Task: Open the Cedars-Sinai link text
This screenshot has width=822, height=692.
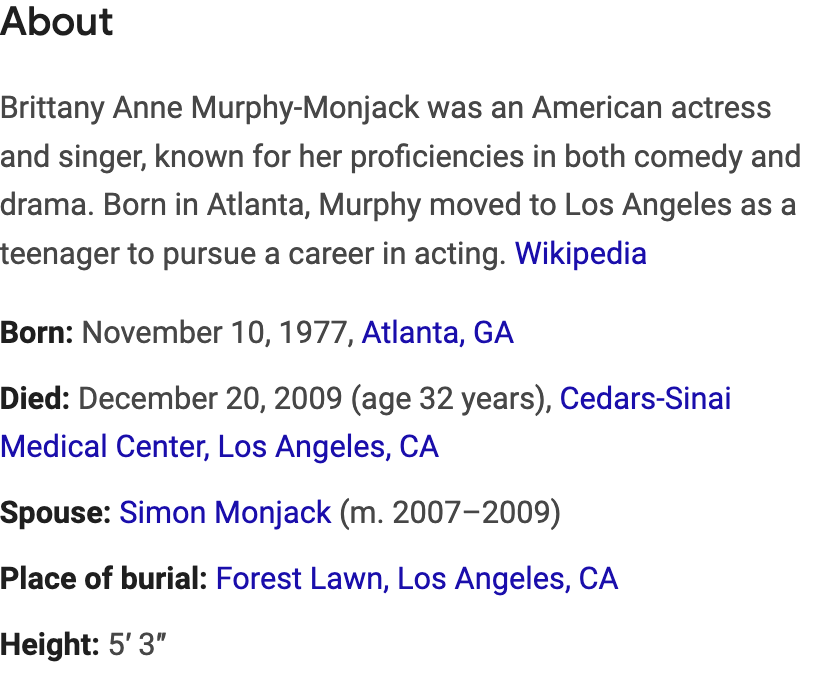Action: (645, 399)
